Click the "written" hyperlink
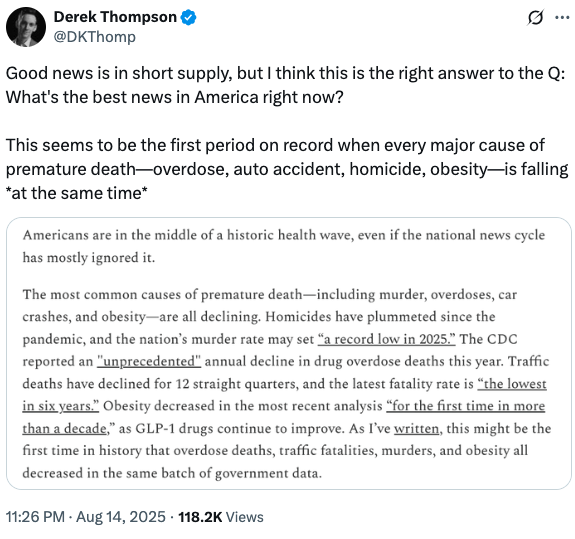The image size is (575, 539). click(x=416, y=428)
